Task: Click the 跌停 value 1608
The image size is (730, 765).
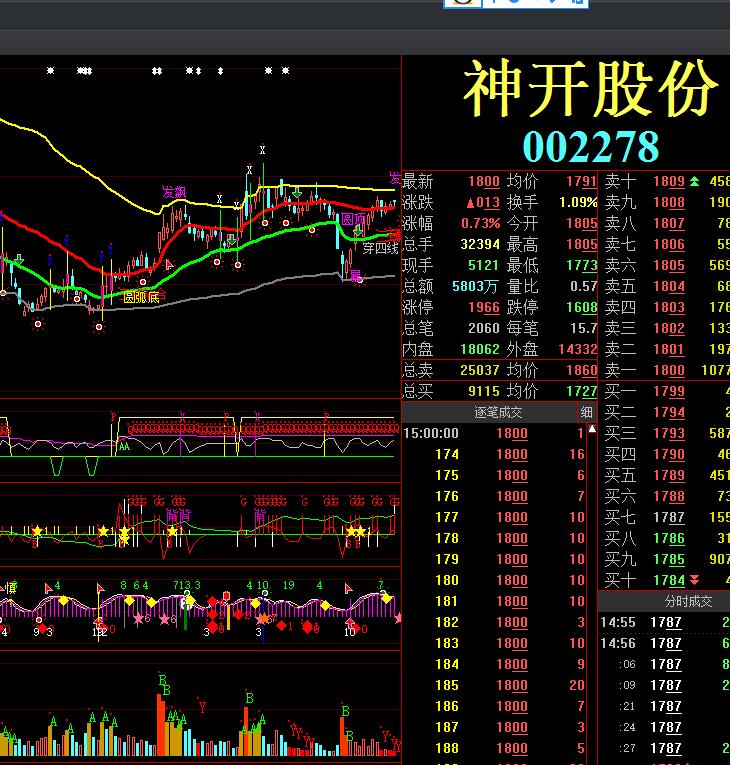Action: tap(582, 307)
